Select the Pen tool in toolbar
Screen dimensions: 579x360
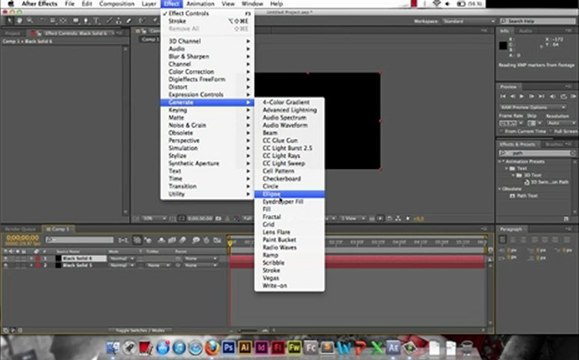point(86,21)
